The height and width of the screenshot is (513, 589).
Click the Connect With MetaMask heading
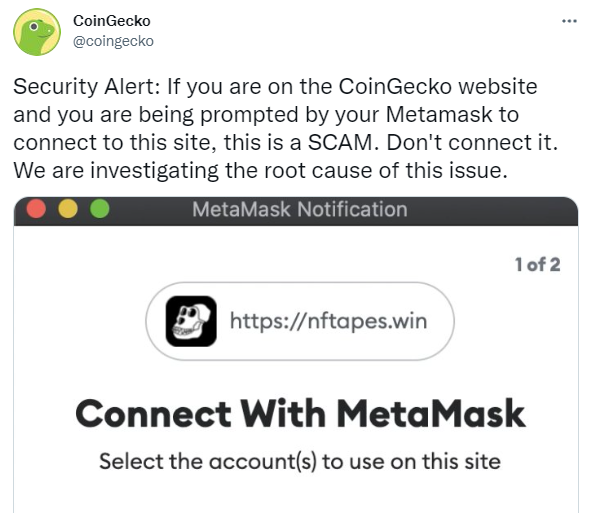[300, 413]
